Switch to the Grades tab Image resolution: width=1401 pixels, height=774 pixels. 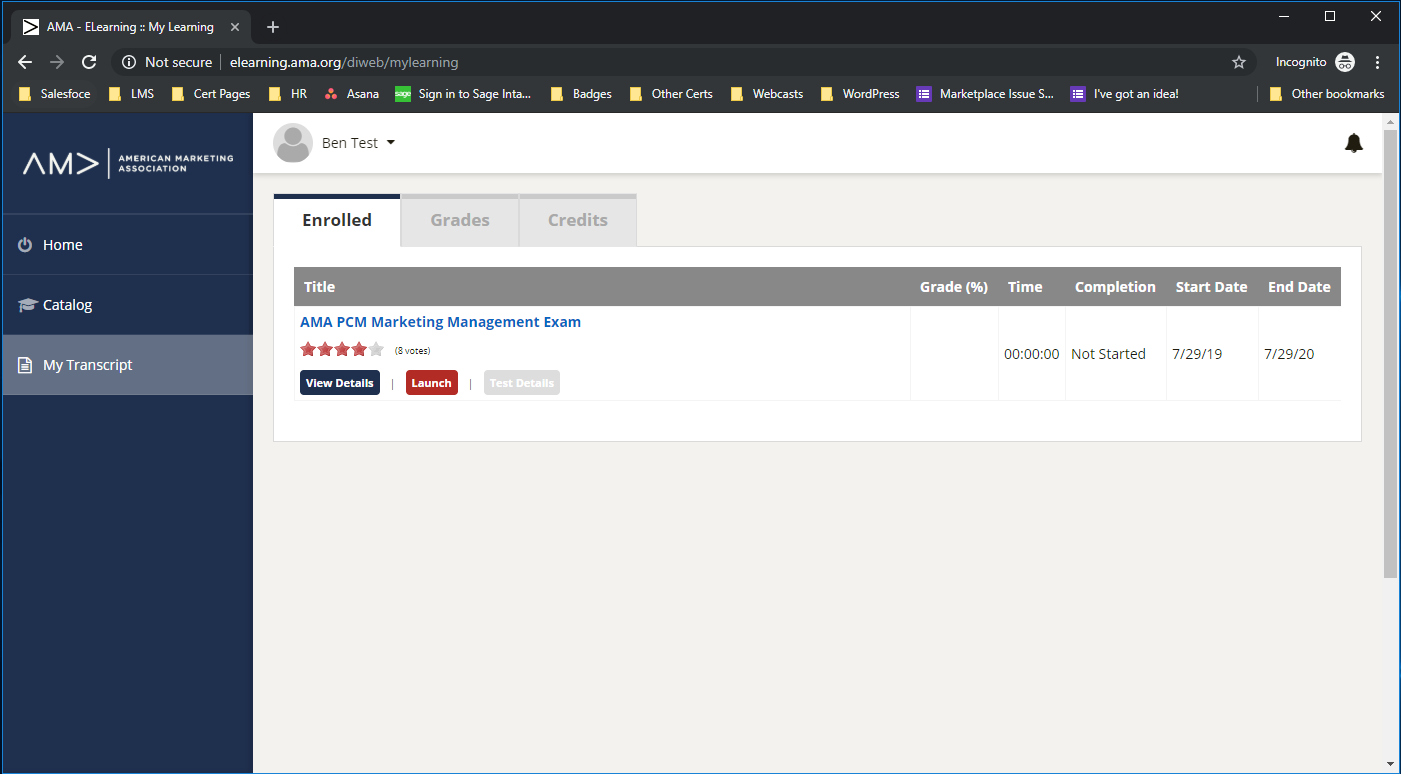[x=459, y=220]
